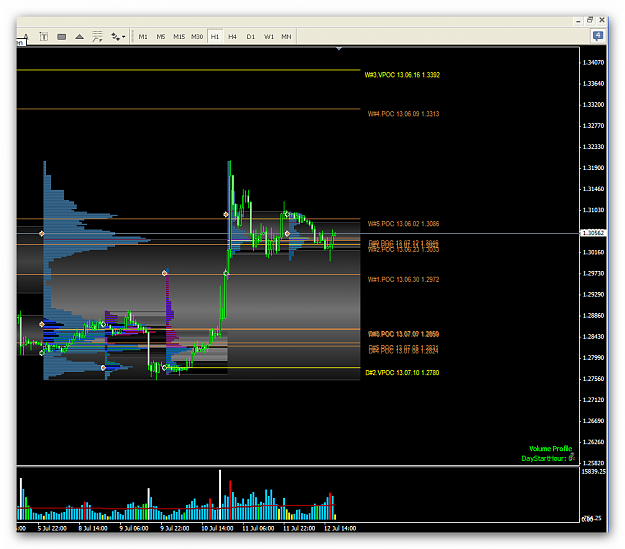Select the rectangle drawing tool
The width and height of the screenshot is (625, 549).
pyautogui.click(x=61, y=37)
